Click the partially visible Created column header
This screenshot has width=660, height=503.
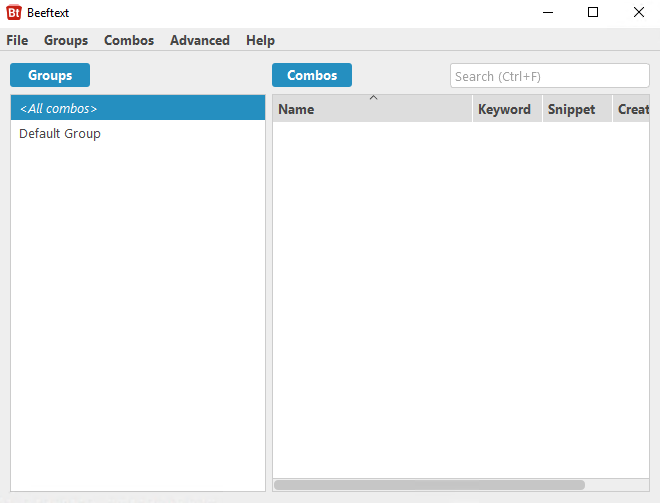point(632,110)
